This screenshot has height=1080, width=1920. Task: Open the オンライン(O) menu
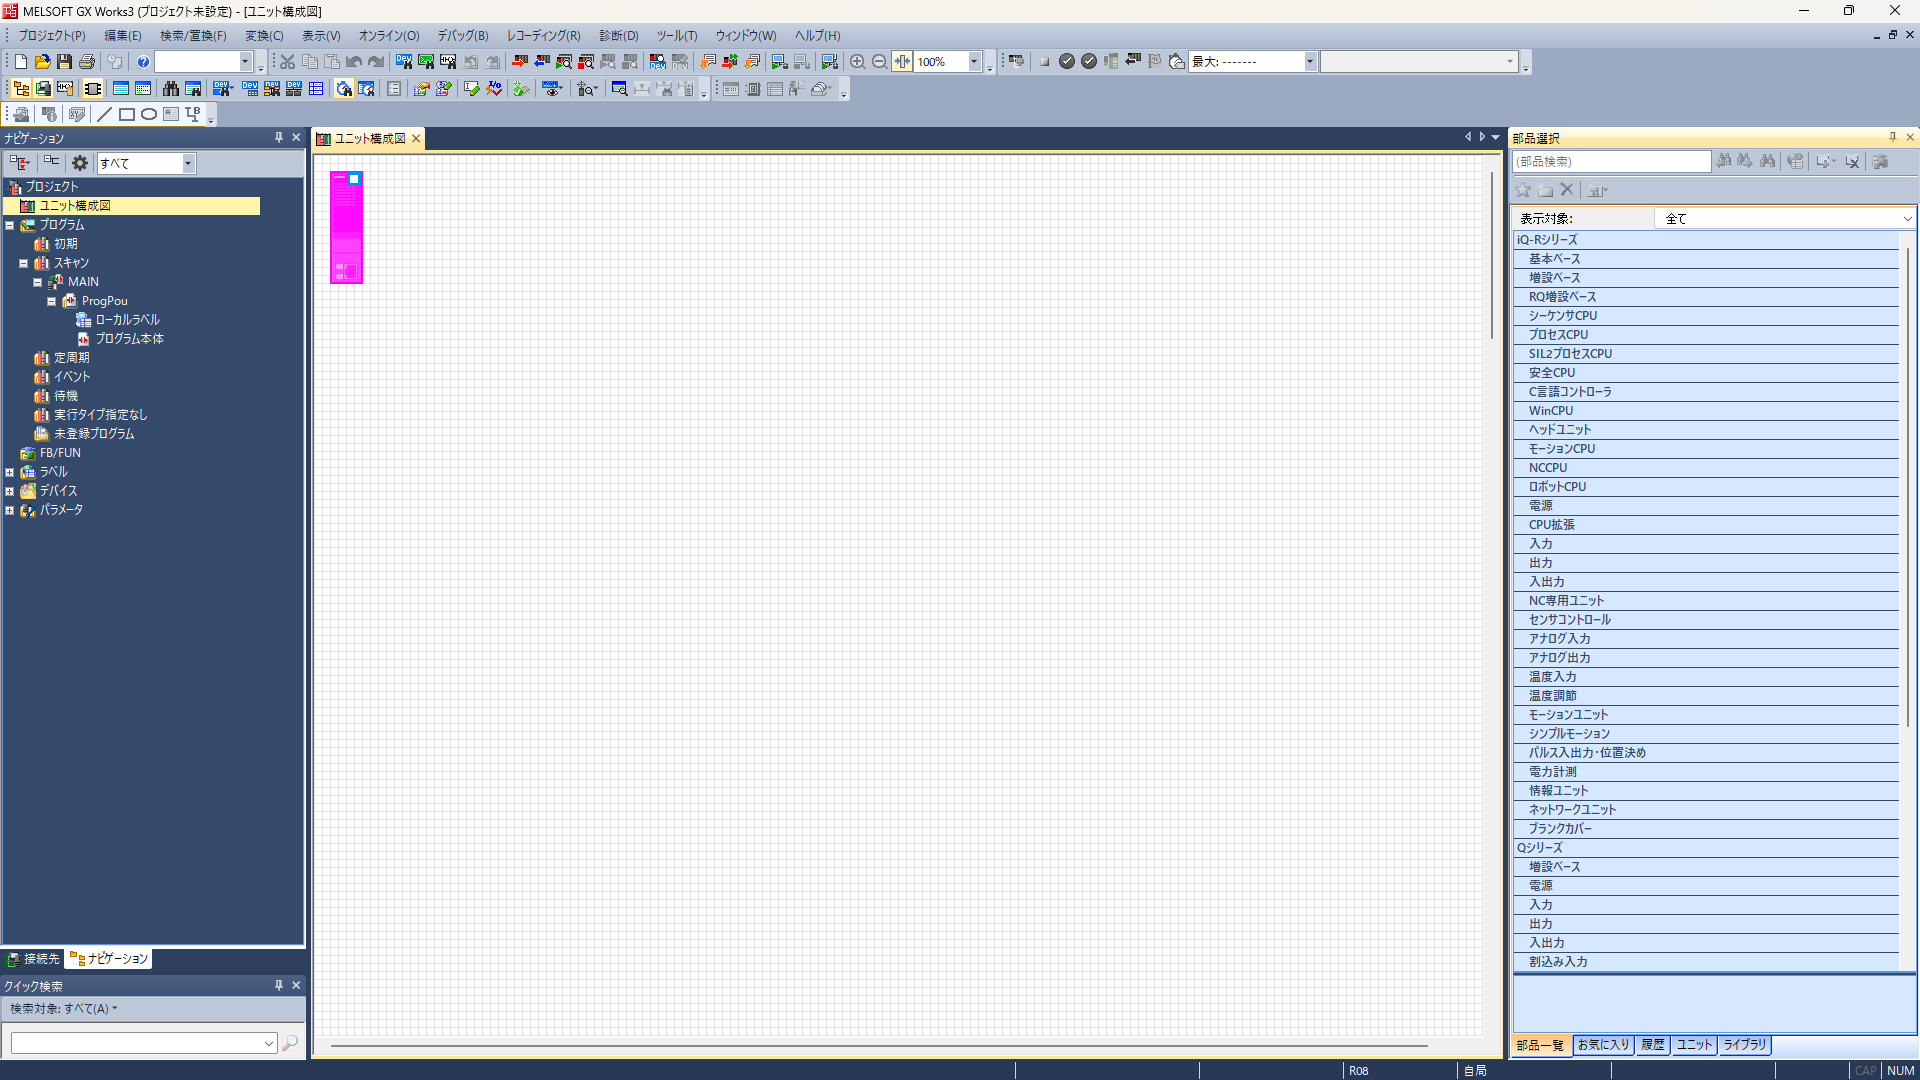(388, 35)
